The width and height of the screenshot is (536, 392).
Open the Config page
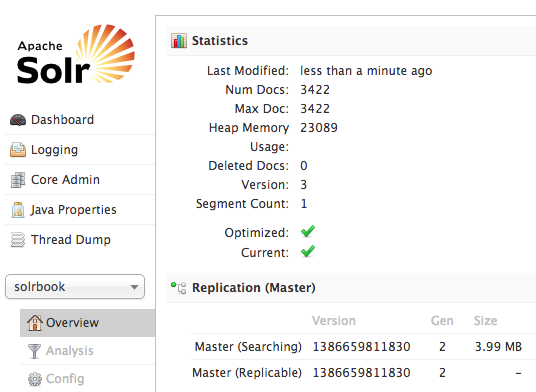[x=65, y=379]
